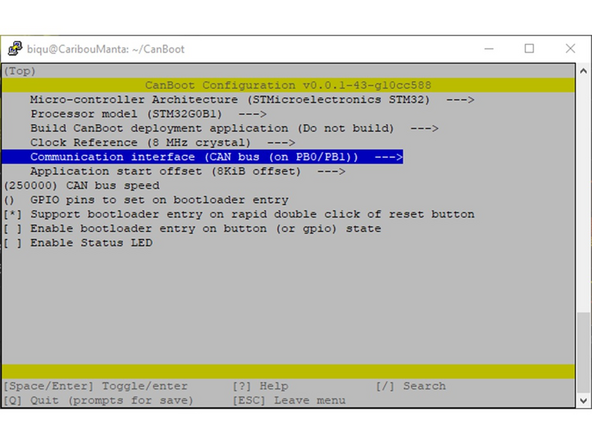Enable Status LED checkbox

coord(78,243)
